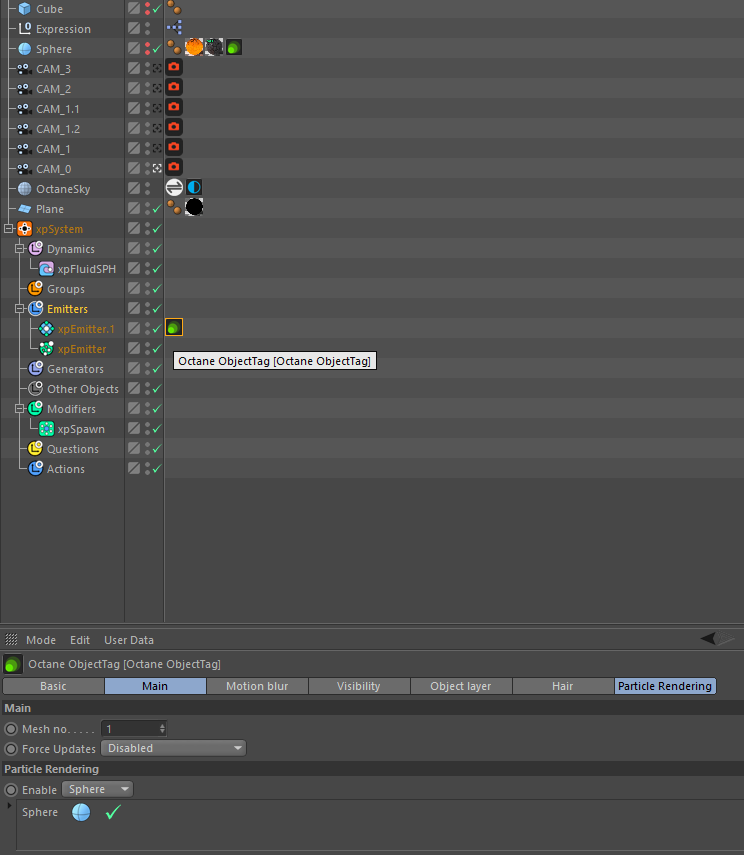Select the Cube object icon
The width and height of the screenshot is (744, 855).
(x=25, y=8)
